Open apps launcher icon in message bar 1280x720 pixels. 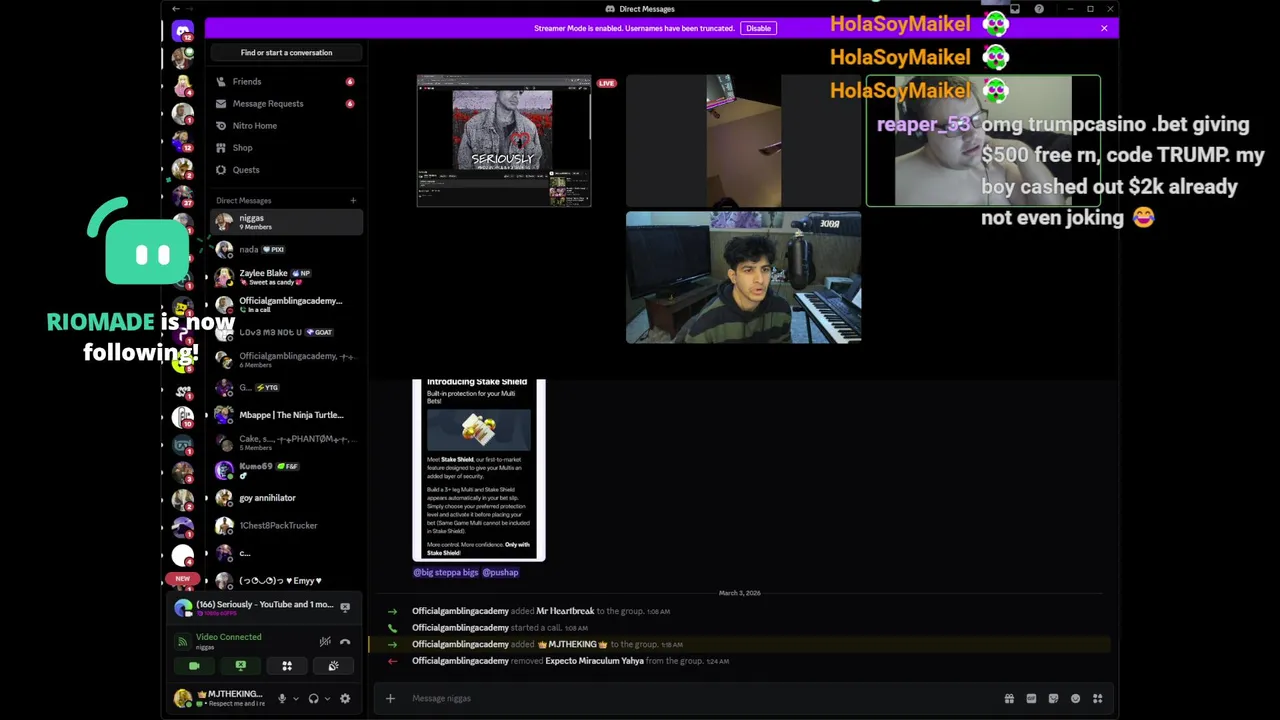pos(1097,699)
